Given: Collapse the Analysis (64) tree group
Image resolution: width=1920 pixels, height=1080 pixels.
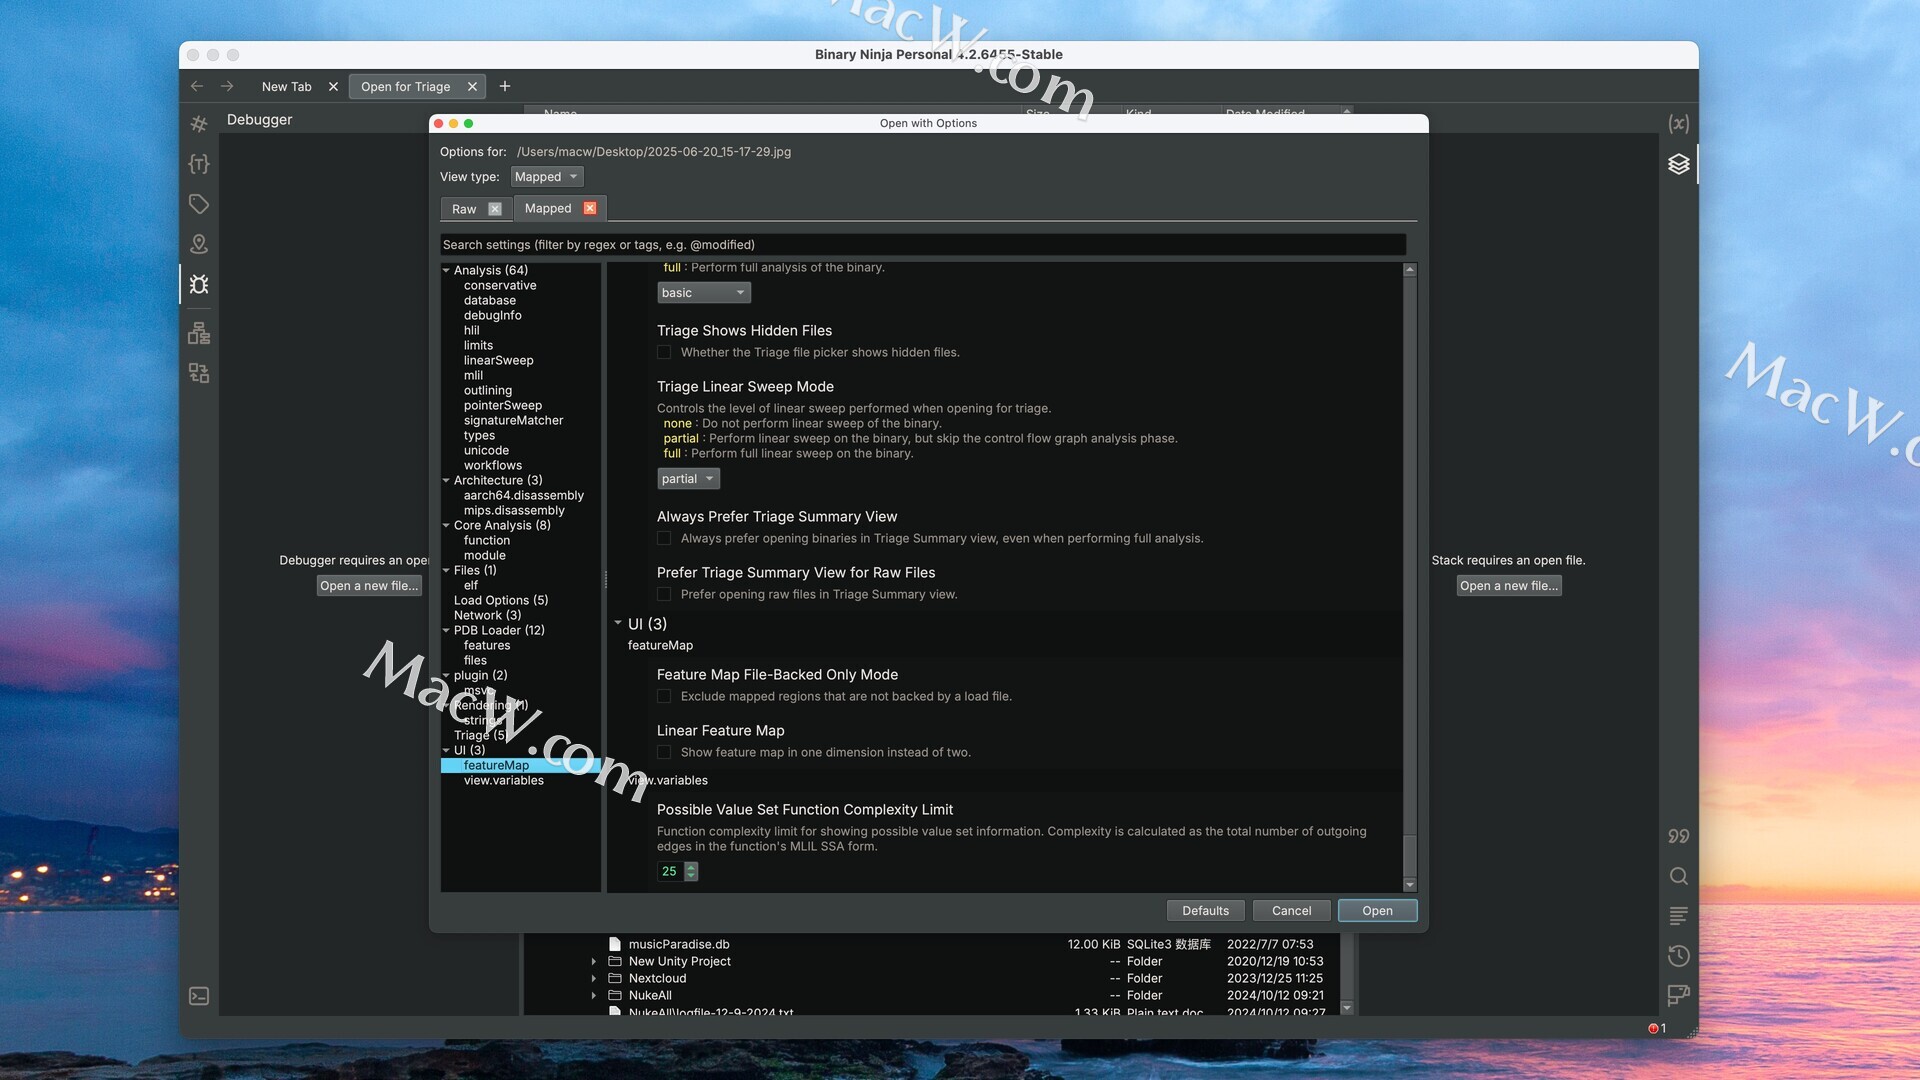Looking at the screenshot, I should (446, 270).
